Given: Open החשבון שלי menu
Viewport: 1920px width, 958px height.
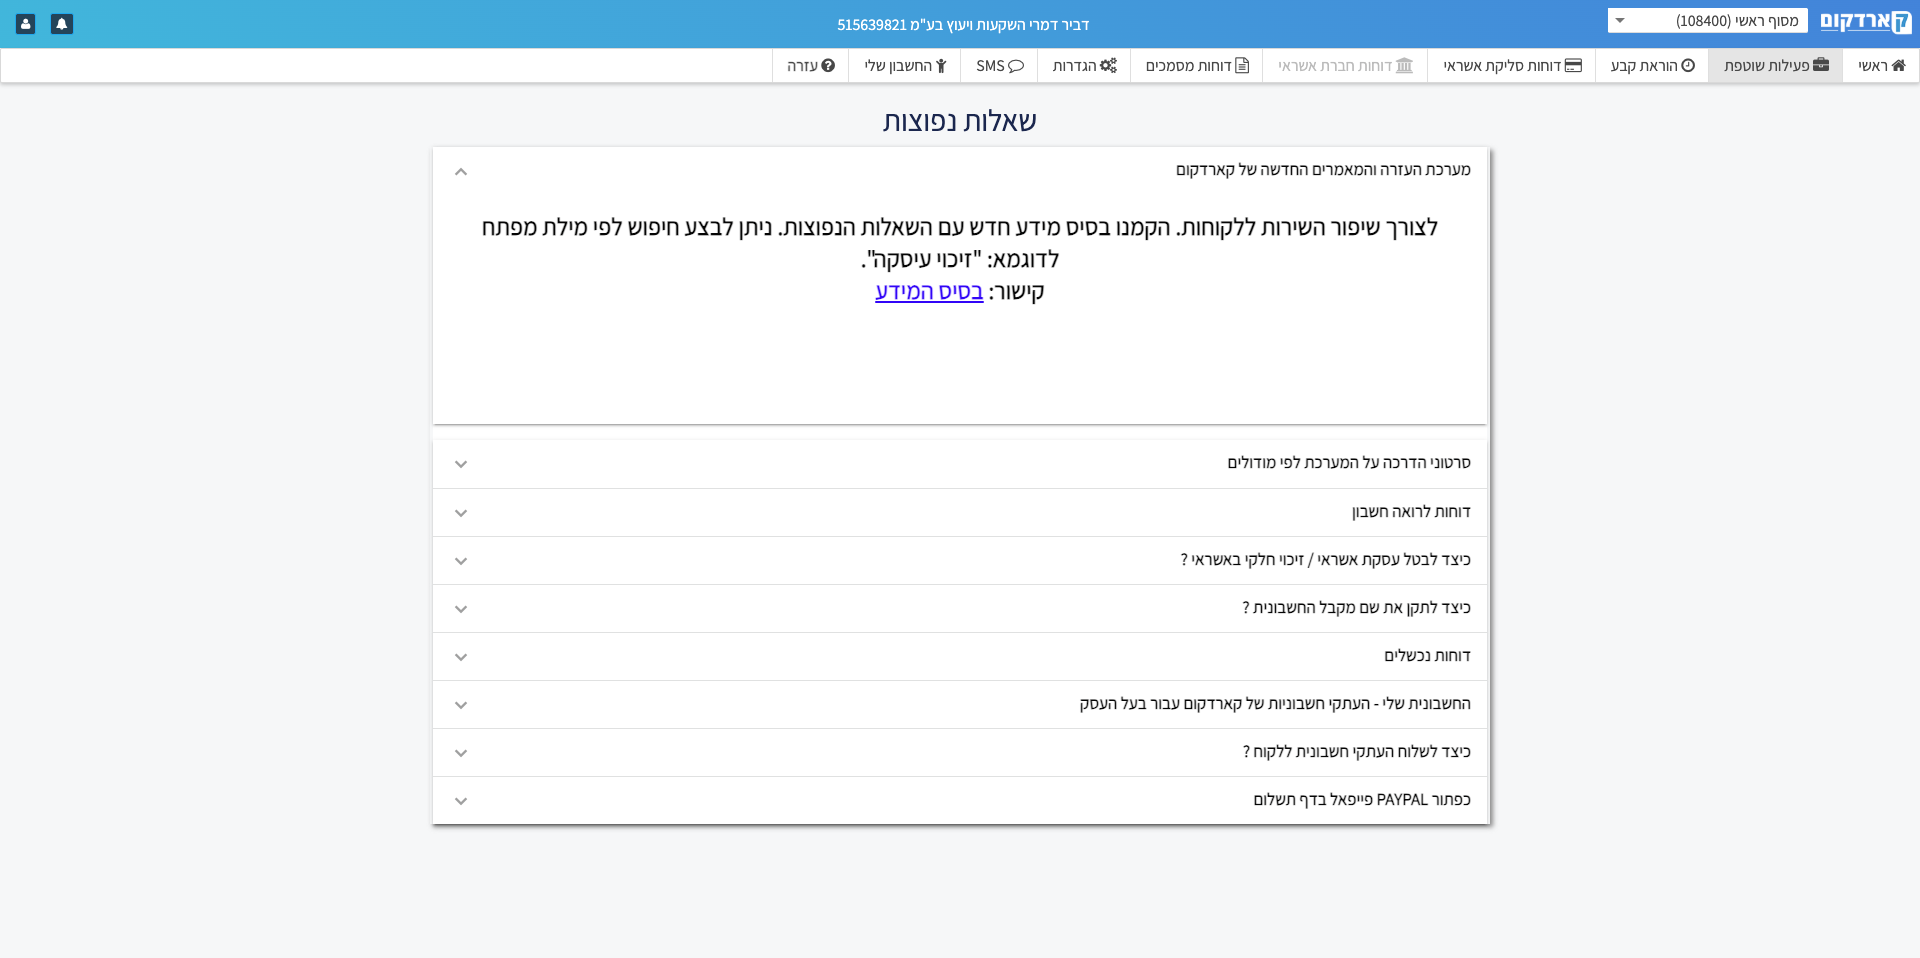Looking at the screenshot, I should click(x=905, y=66).
